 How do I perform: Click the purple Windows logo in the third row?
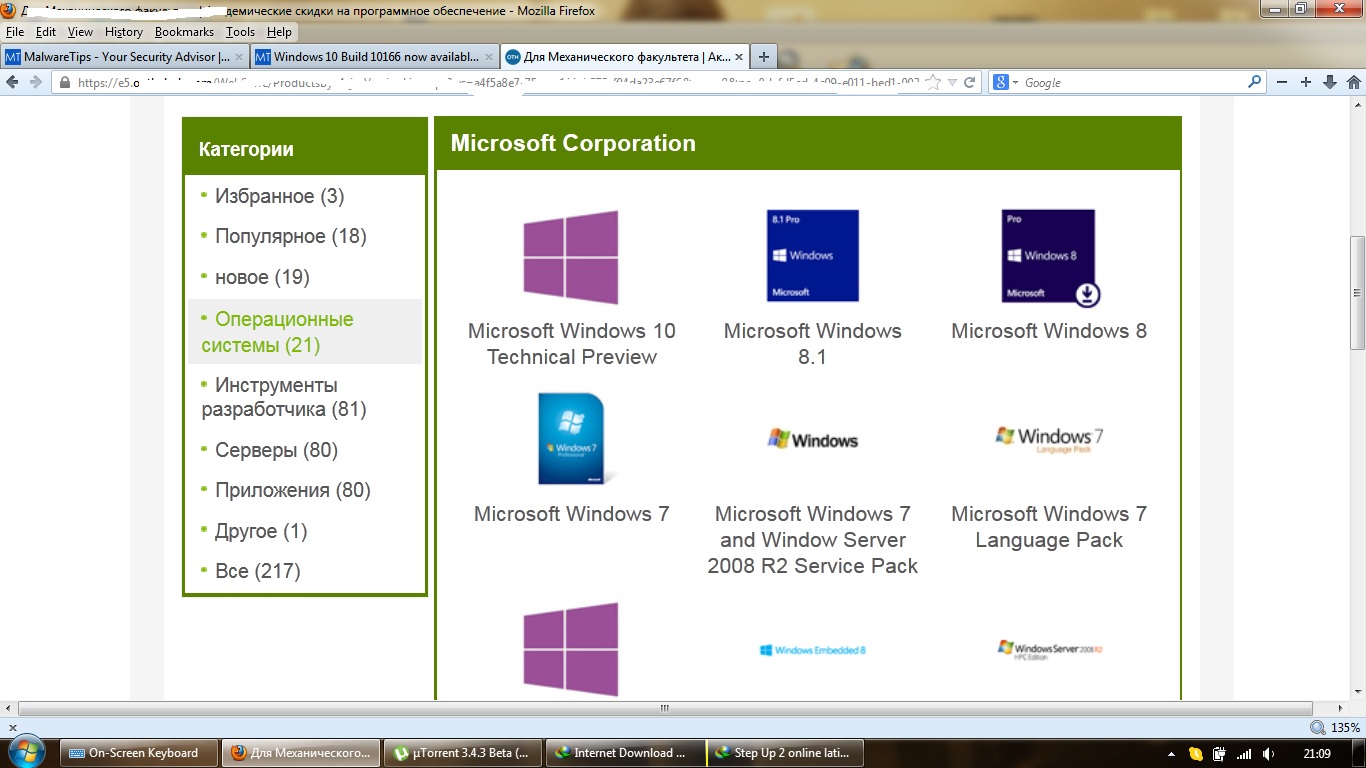click(x=571, y=649)
